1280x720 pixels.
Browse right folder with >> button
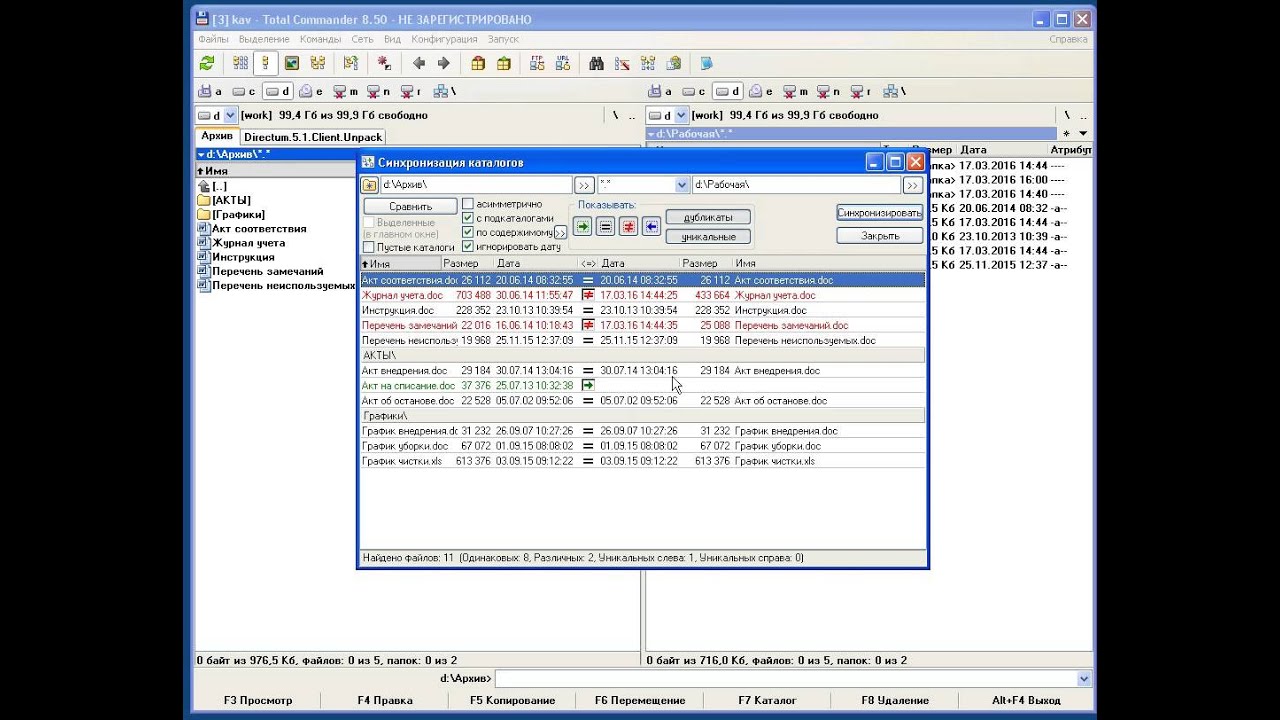tap(913, 185)
